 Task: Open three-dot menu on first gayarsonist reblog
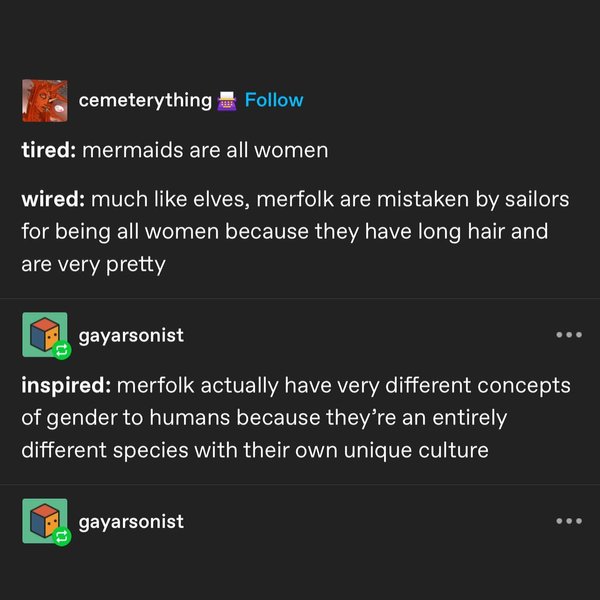[568, 335]
